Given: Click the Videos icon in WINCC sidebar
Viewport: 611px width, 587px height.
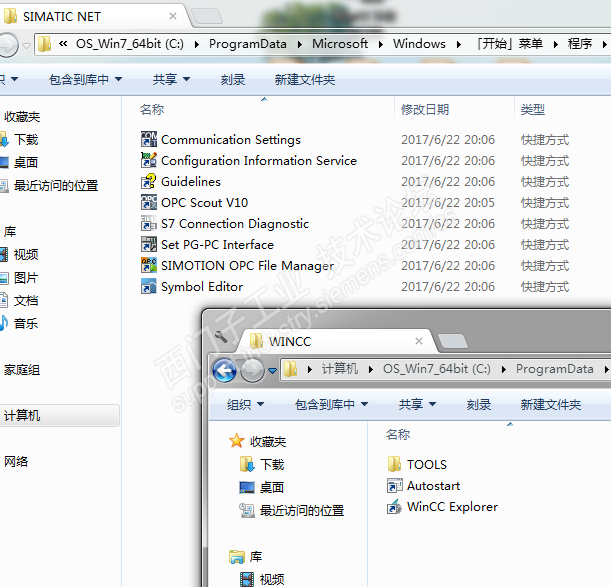Looking at the screenshot, I should pyautogui.click(x=247, y=579).
